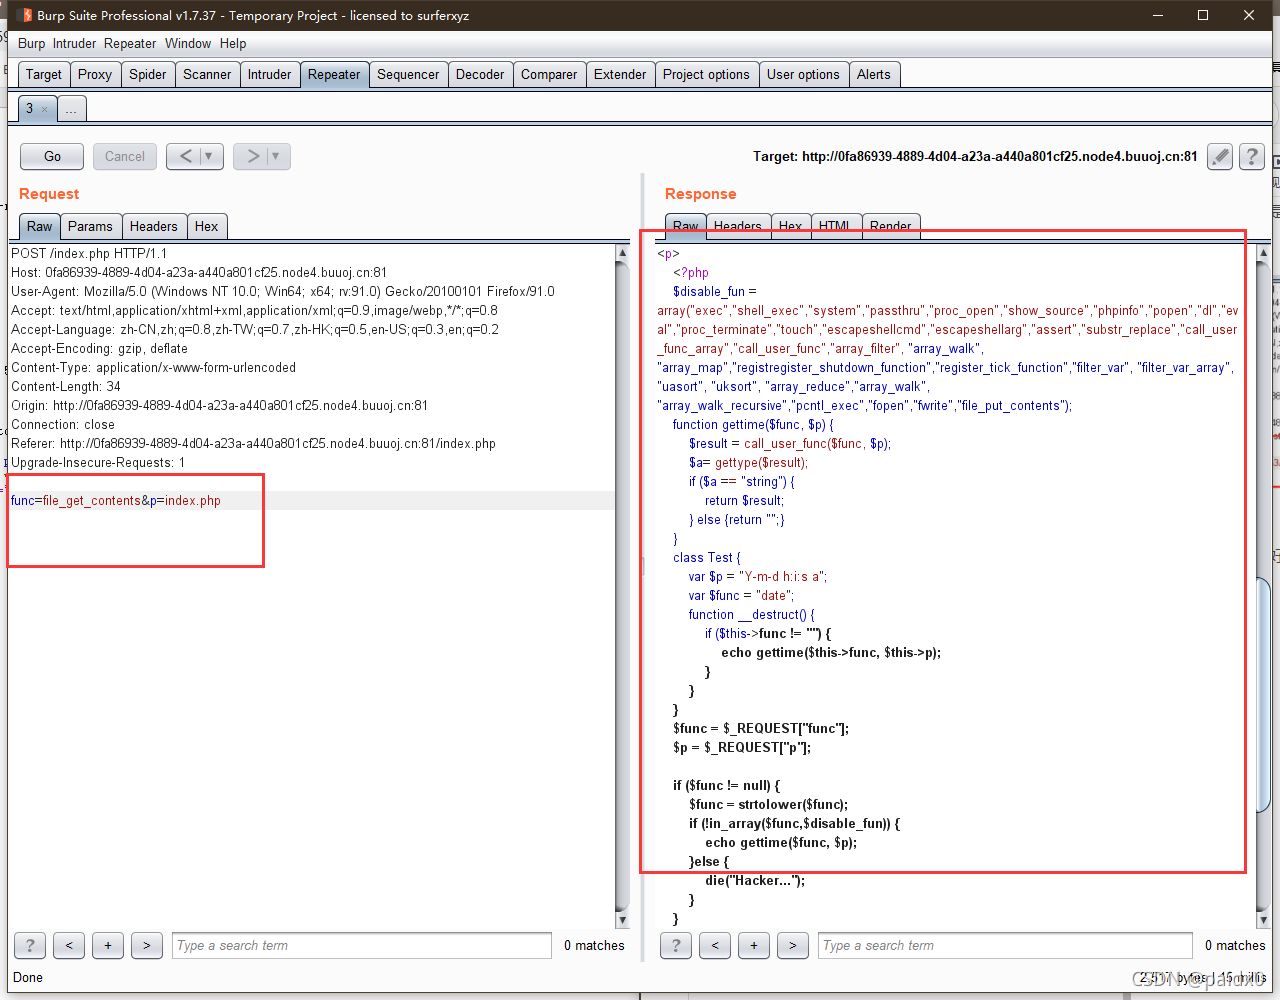Go to previous match in request search
The width and height of the screenshot is (1280, 1000).
pos(69,945)
